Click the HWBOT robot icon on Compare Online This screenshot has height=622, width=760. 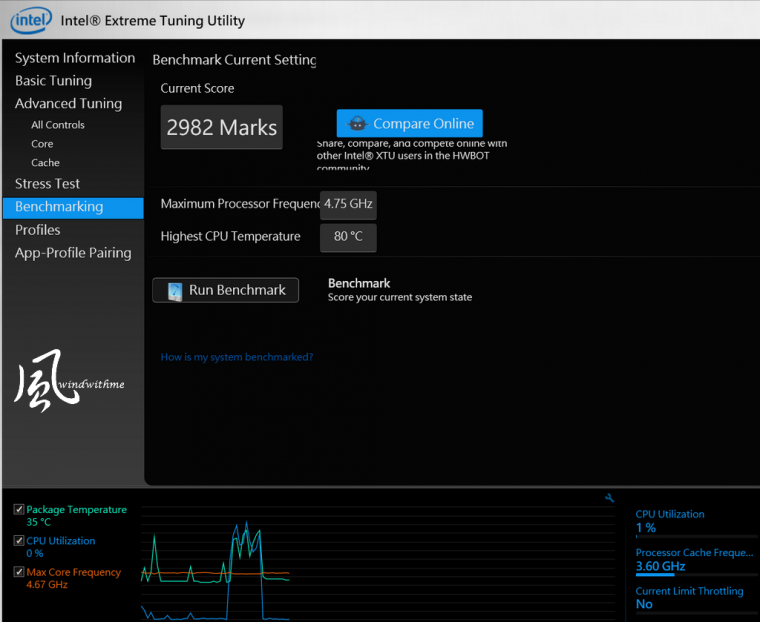point(358,124)
